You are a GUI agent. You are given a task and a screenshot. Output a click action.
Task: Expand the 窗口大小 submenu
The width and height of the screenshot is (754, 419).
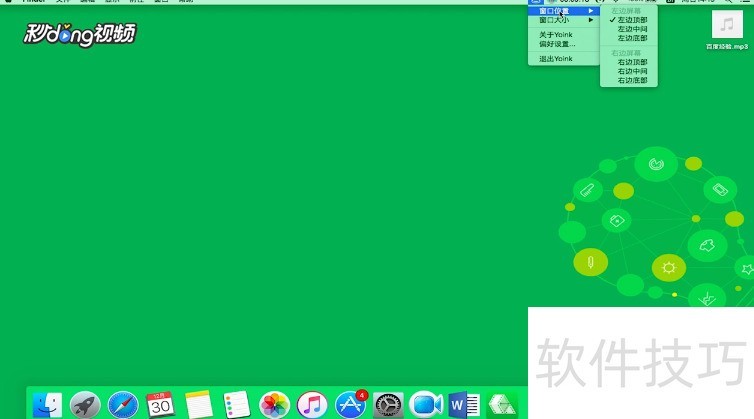coord(564,20)
